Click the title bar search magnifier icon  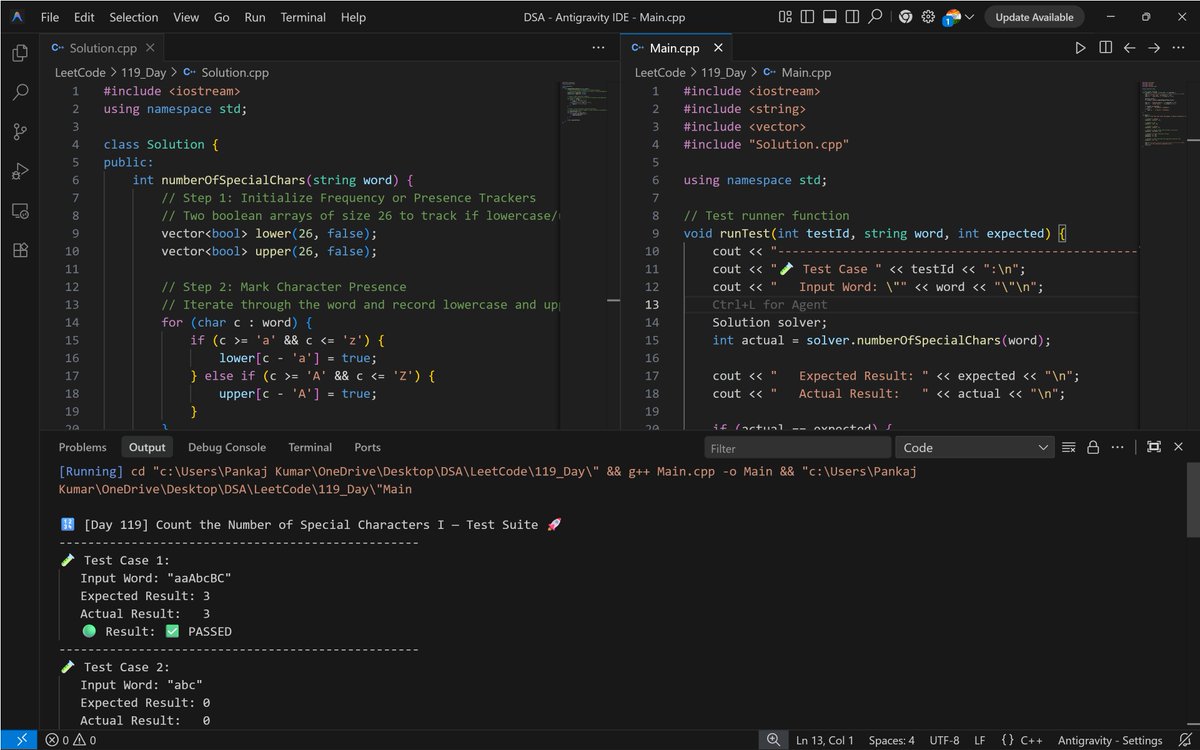(875, 17)
